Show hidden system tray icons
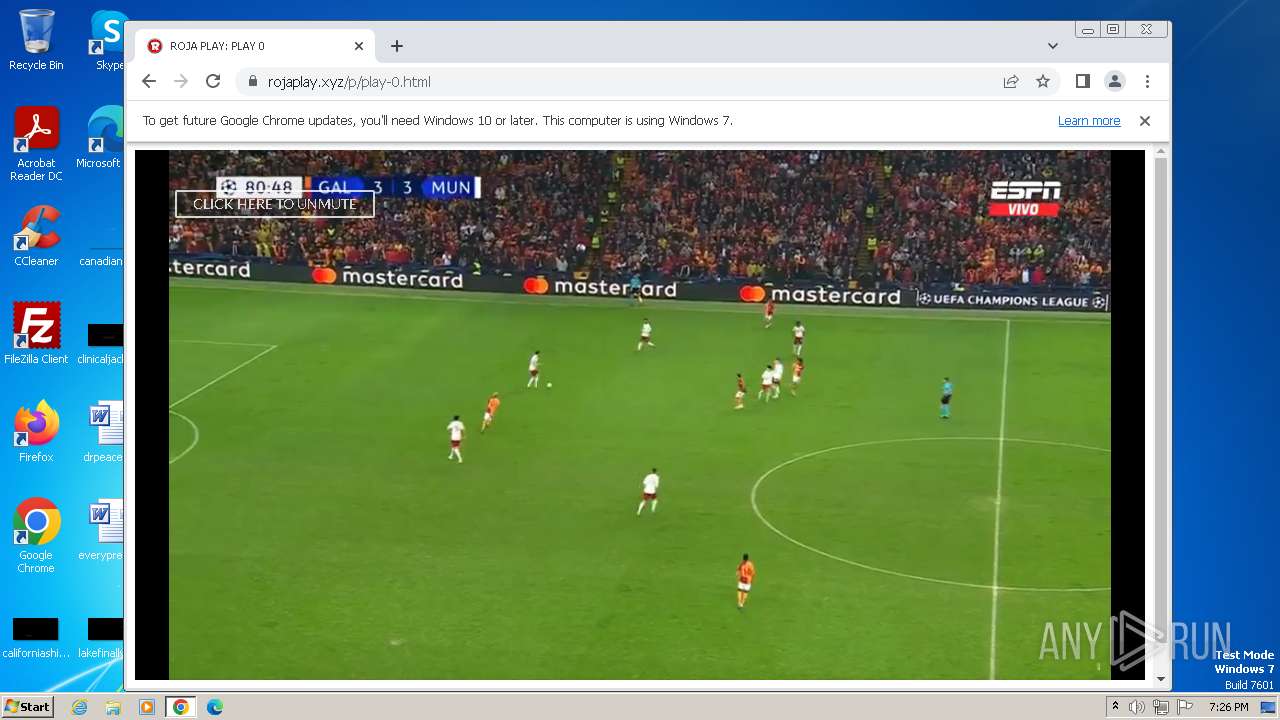The height and width of the screenshot is (720, 1280). 1116,707
